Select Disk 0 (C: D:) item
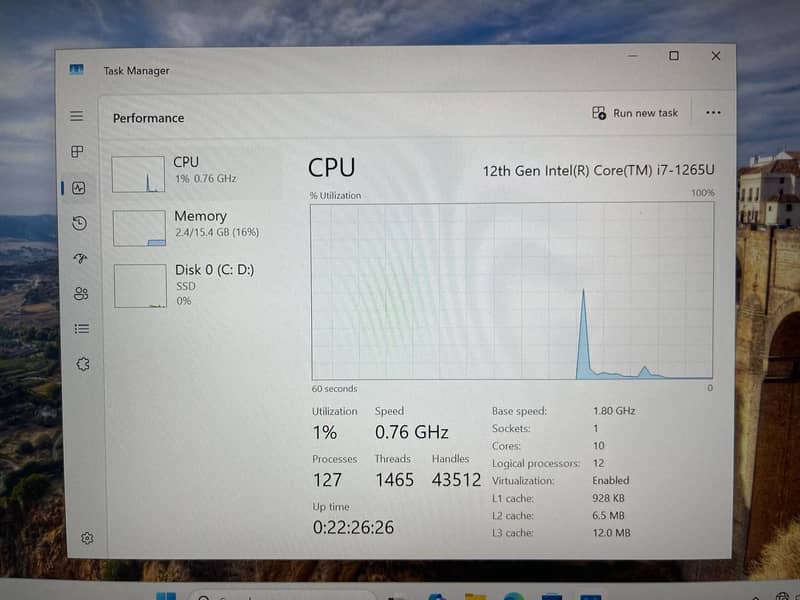Image resolution: width=800 pixels, height=600 pixels. tap(196, 285)
